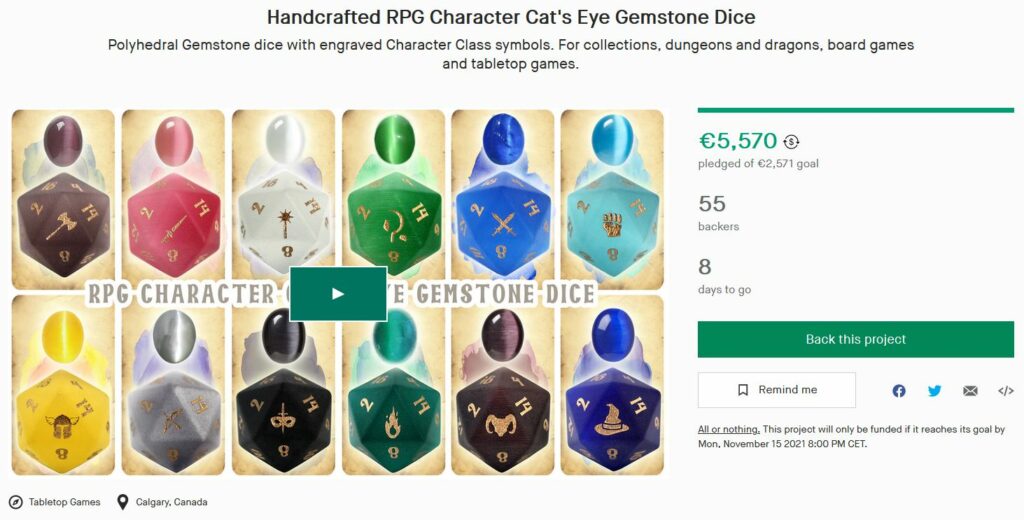Open the Calgary, Canada location link
The height and width of the screenshot is (520, 1024).
pyautogui.click(x=171, y=502)
